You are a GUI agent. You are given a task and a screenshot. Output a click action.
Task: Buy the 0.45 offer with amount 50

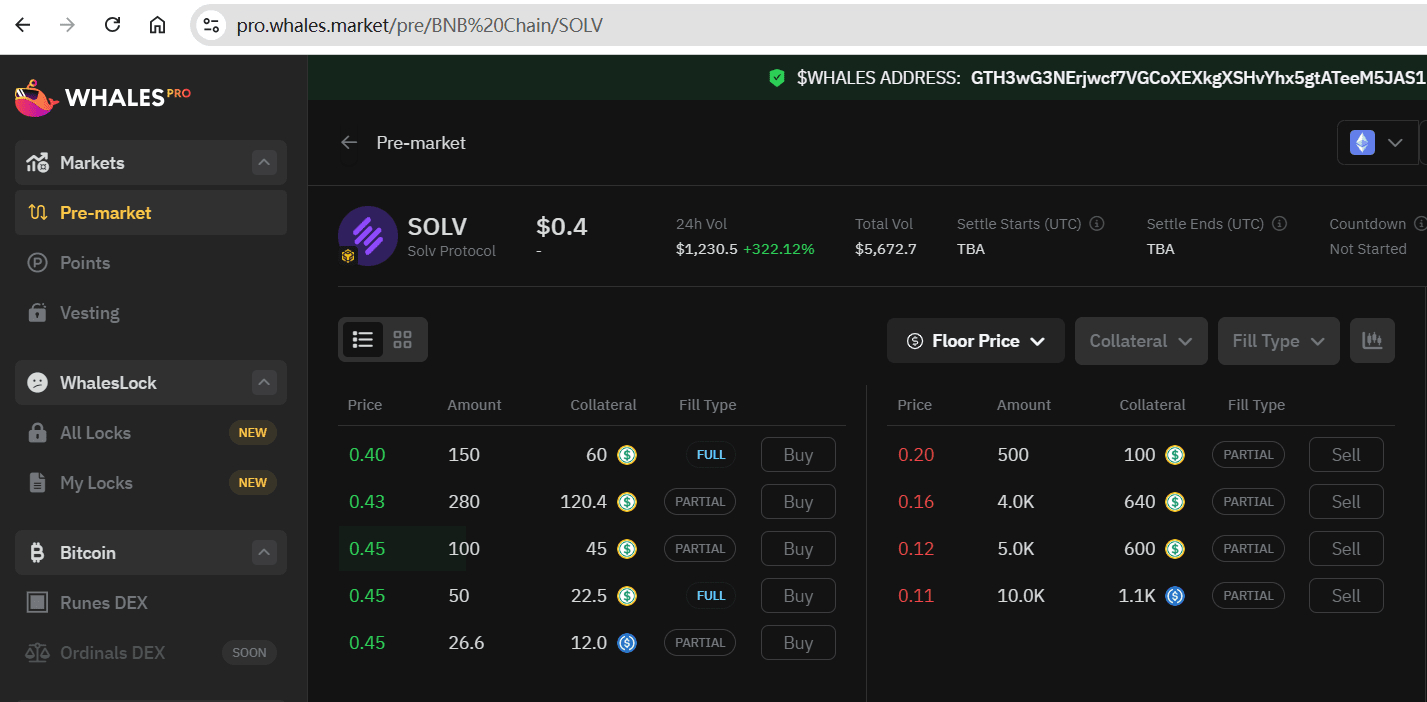click(x=798, y=596)
